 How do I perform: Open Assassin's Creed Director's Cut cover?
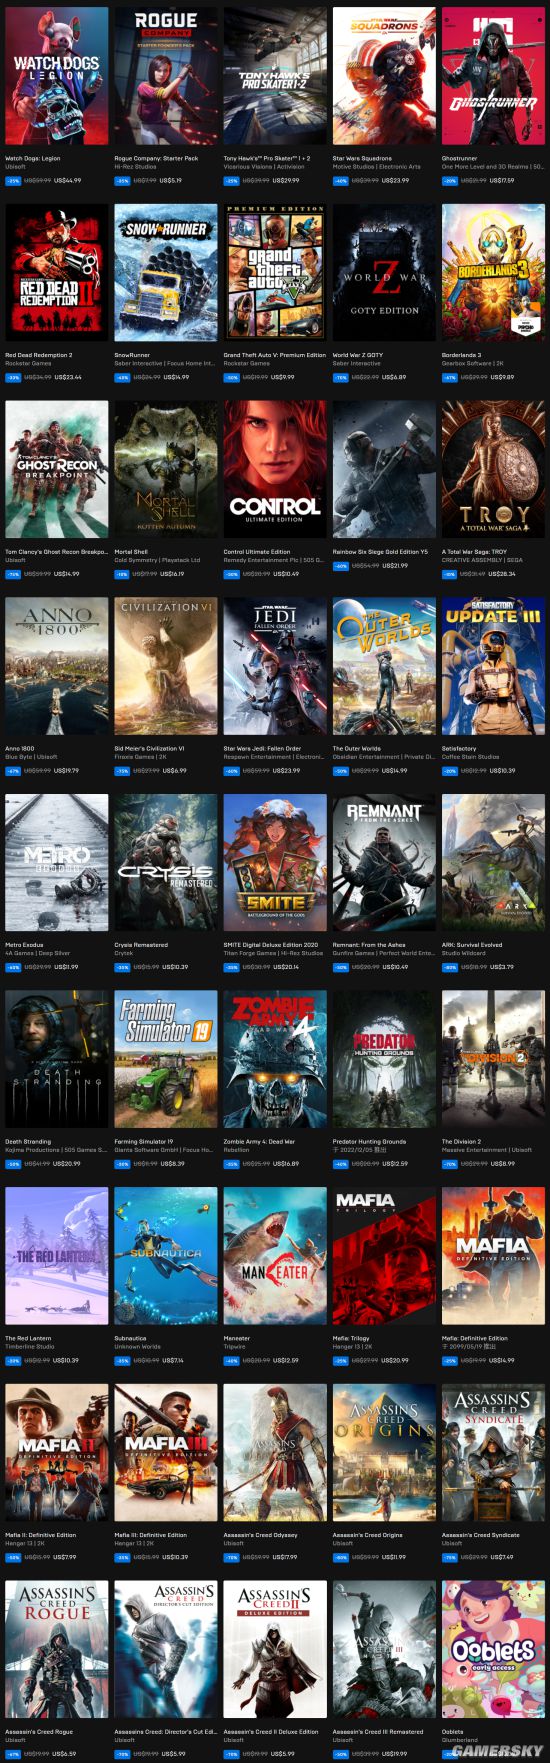166,1650
